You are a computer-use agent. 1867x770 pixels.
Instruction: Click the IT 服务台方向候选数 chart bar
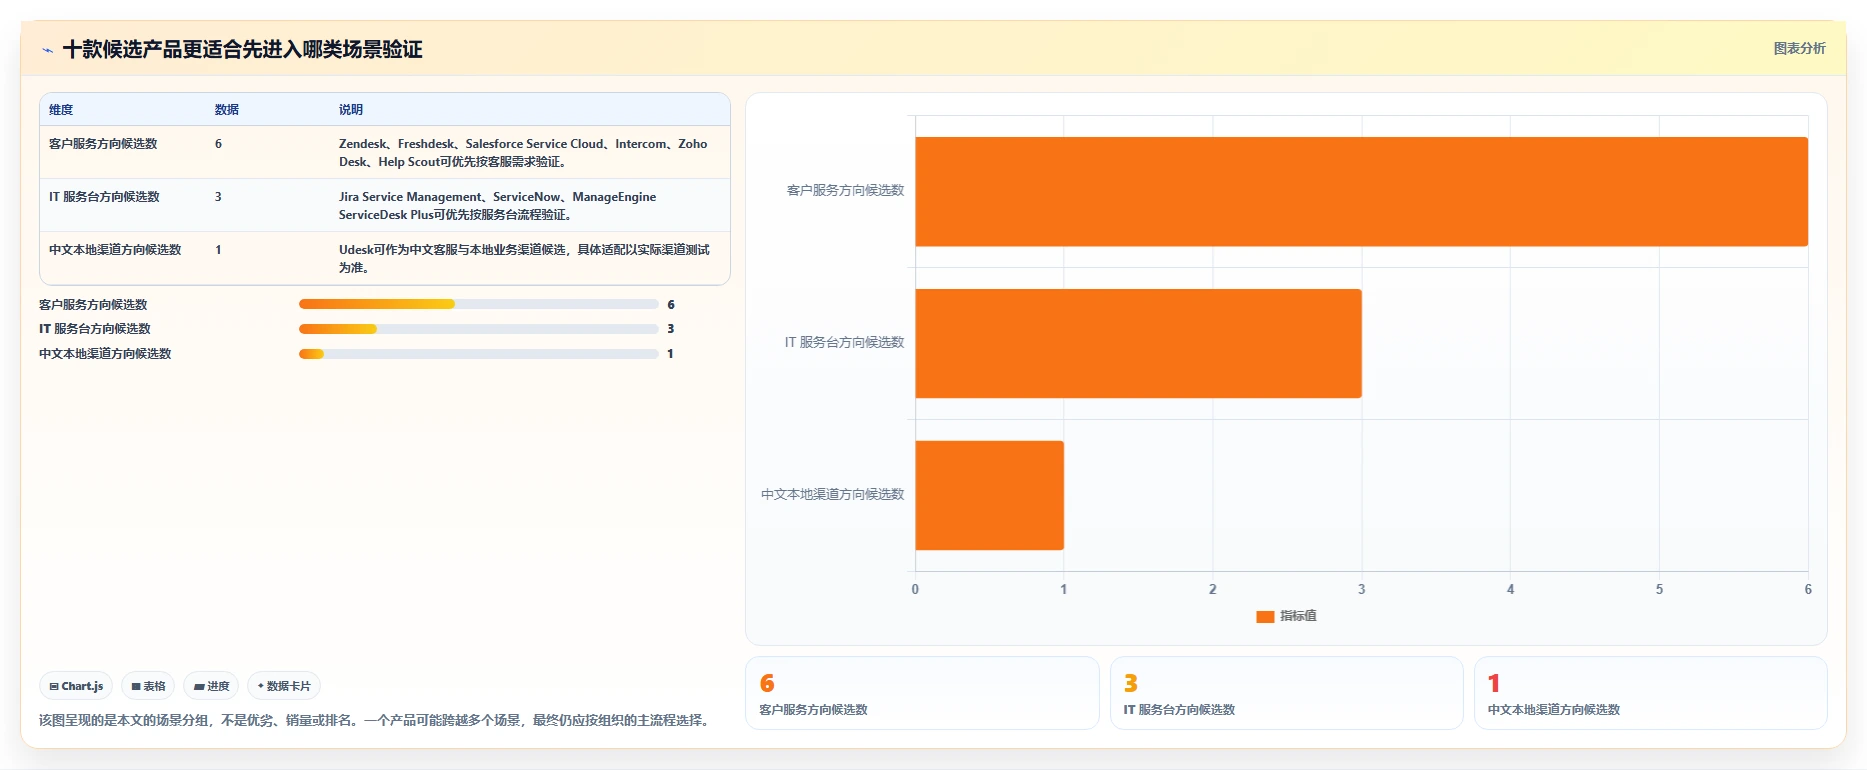(x=1138, y=343)
